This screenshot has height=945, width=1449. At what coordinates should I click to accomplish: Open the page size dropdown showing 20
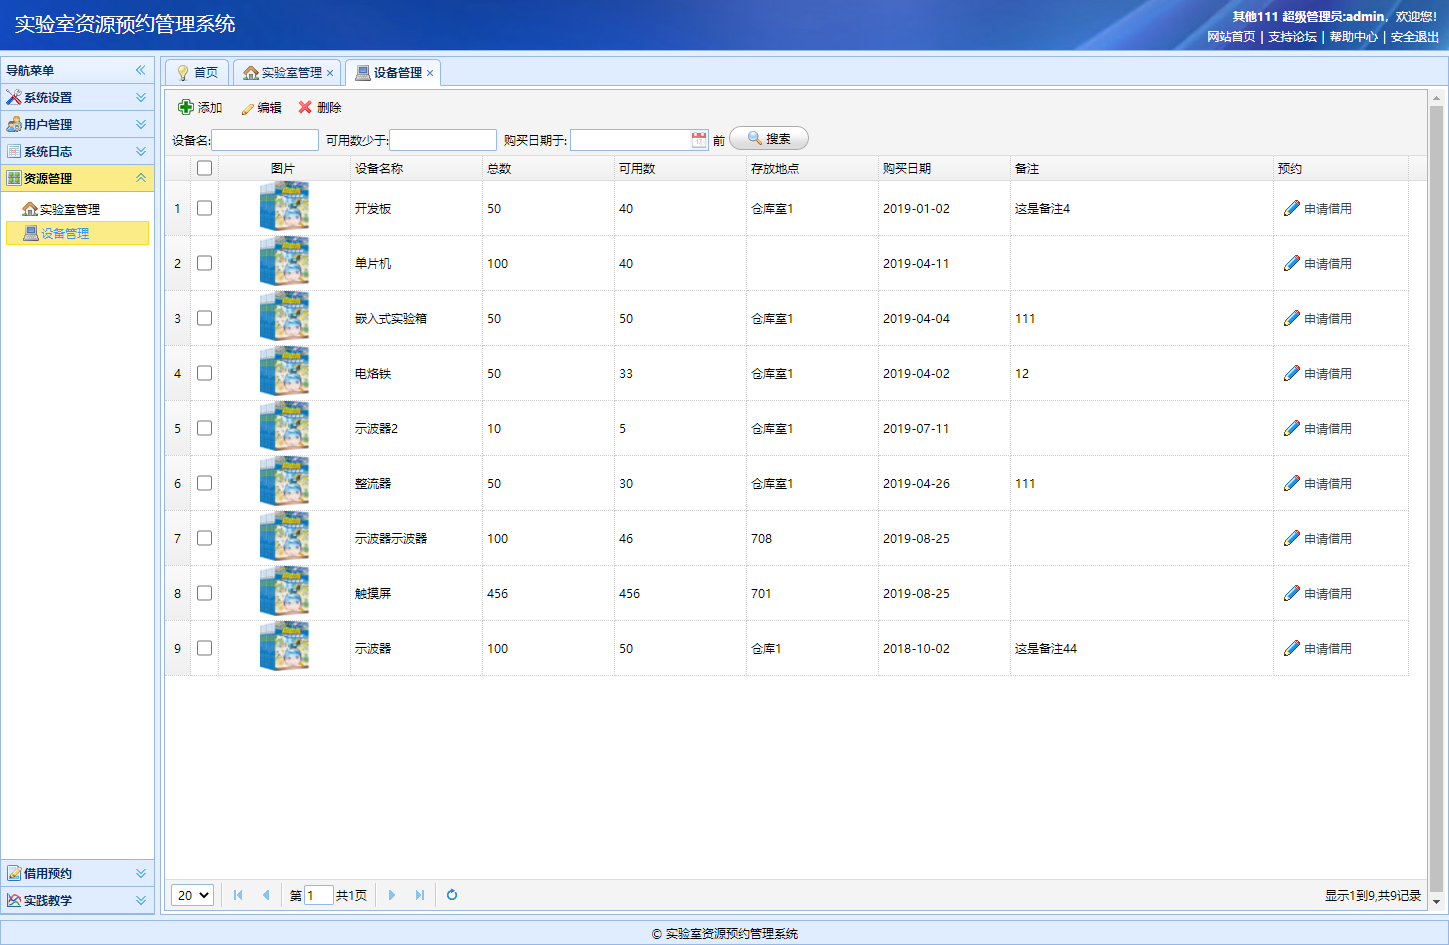click(192, 895)
